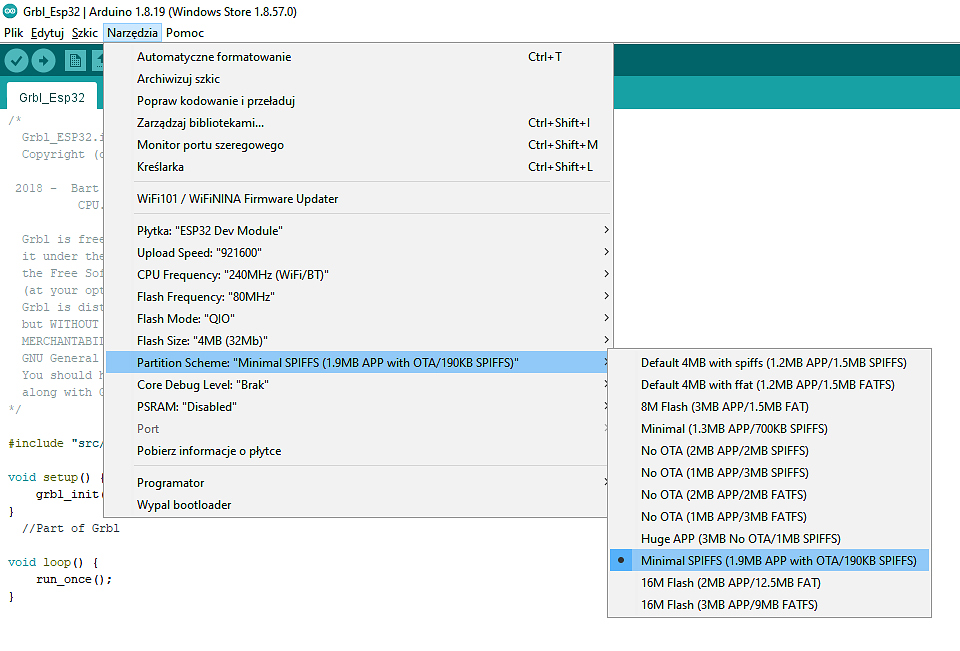
Task: Select Minimal SPIFFS 1.9MB APP with OTA
Action: (770, 561)
